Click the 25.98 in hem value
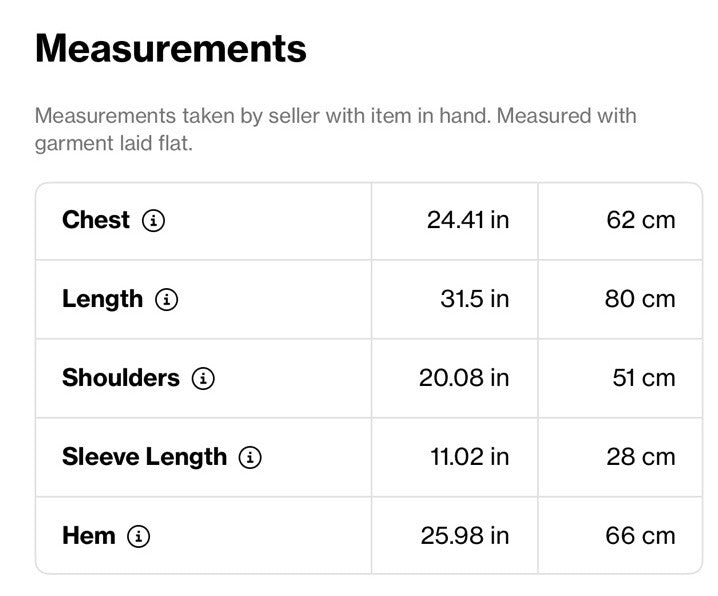The width and height of the screenshot is (718, 596). [x=465, y=536]
